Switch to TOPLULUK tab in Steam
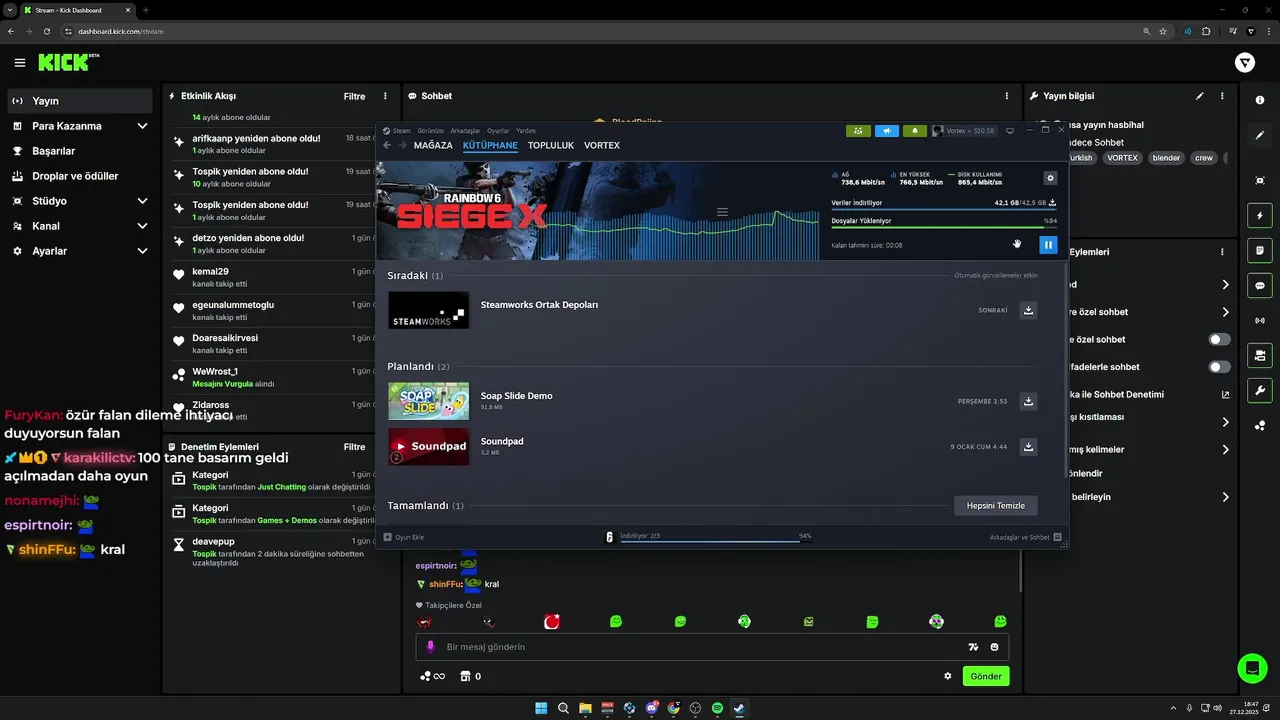 pos(551,145)
